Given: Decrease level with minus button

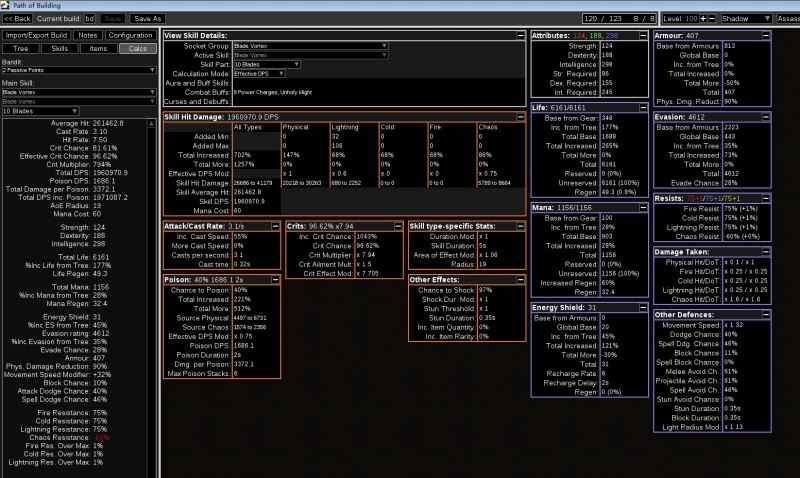Looking at the screenshot, I should coord(712,18).
